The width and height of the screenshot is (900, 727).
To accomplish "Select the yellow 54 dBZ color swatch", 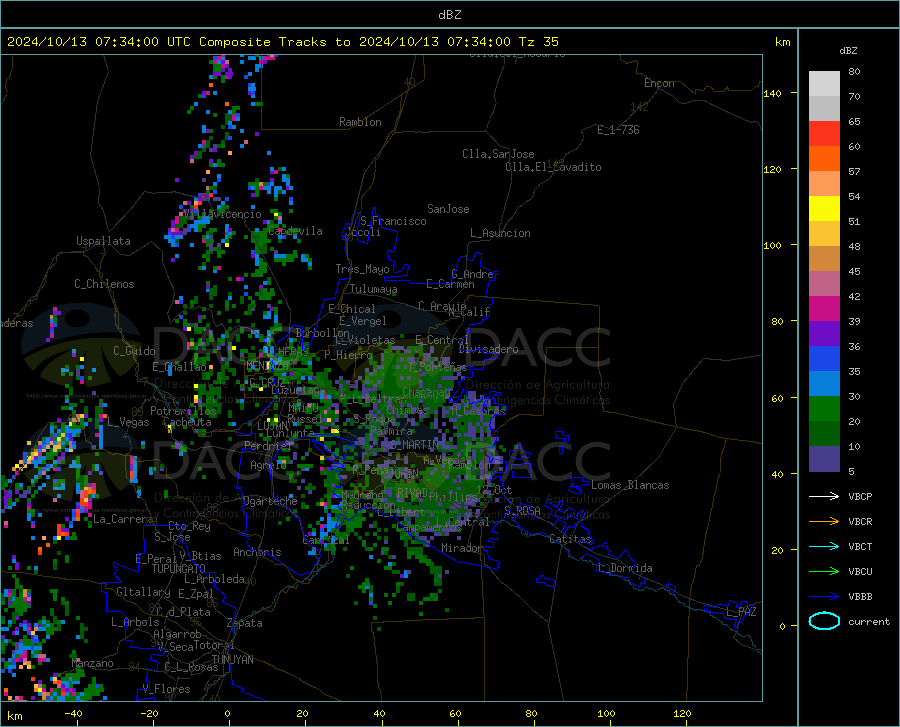I will point(824,209).
